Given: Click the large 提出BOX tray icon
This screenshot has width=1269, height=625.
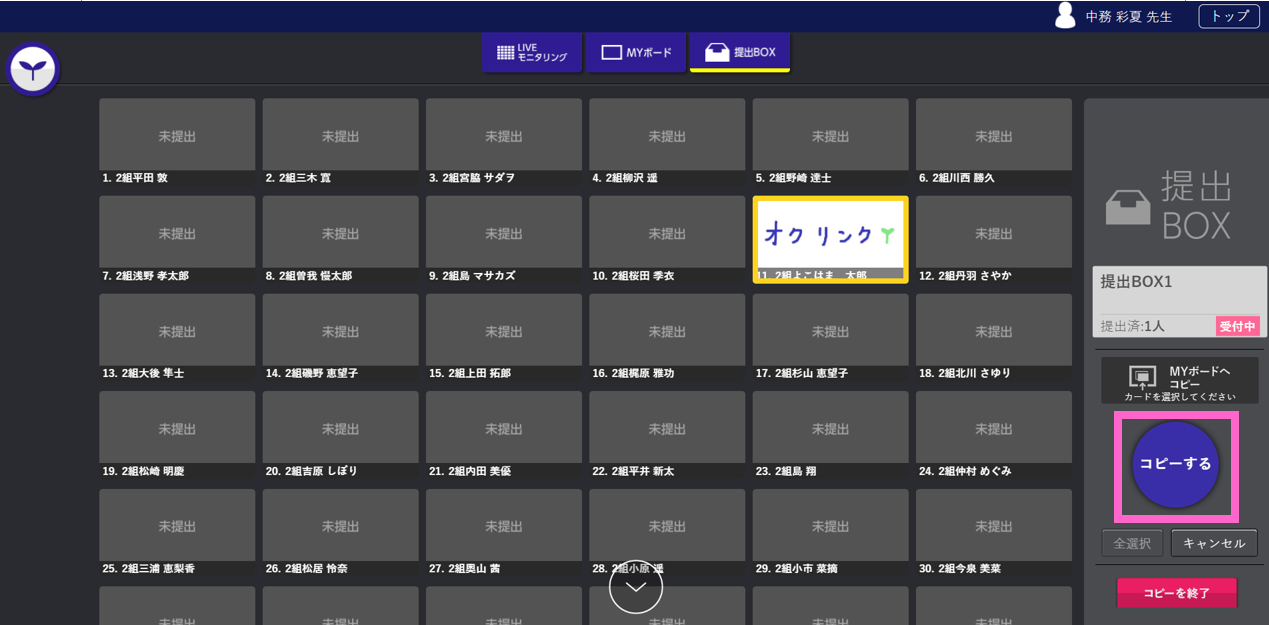Looking at the screenshot, I should pos(1127,207).
